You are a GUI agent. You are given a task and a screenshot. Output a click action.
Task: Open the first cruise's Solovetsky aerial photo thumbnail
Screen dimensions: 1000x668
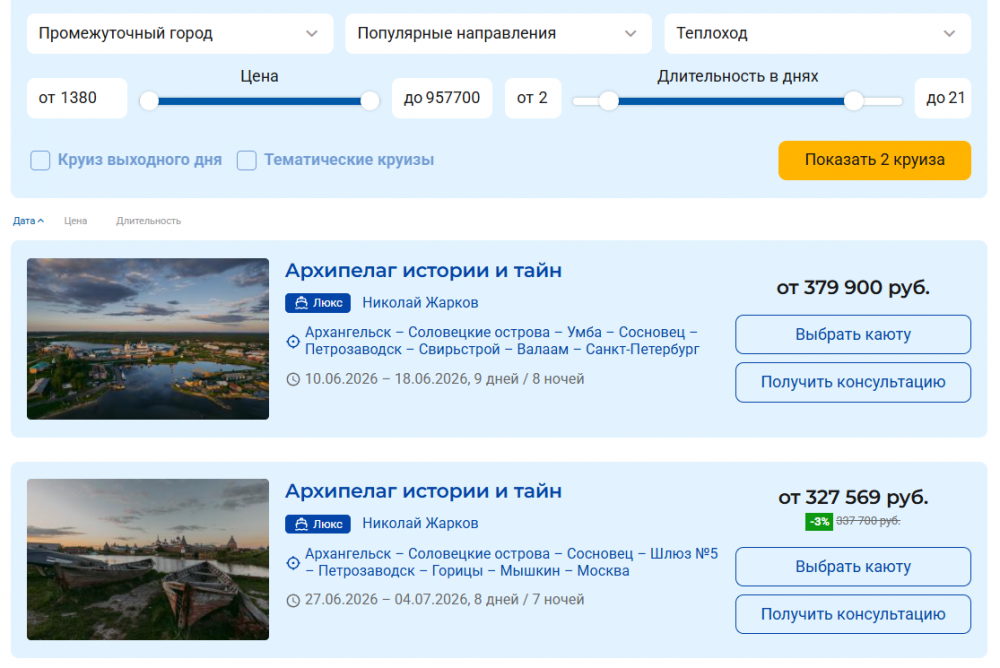pos(148,339)
